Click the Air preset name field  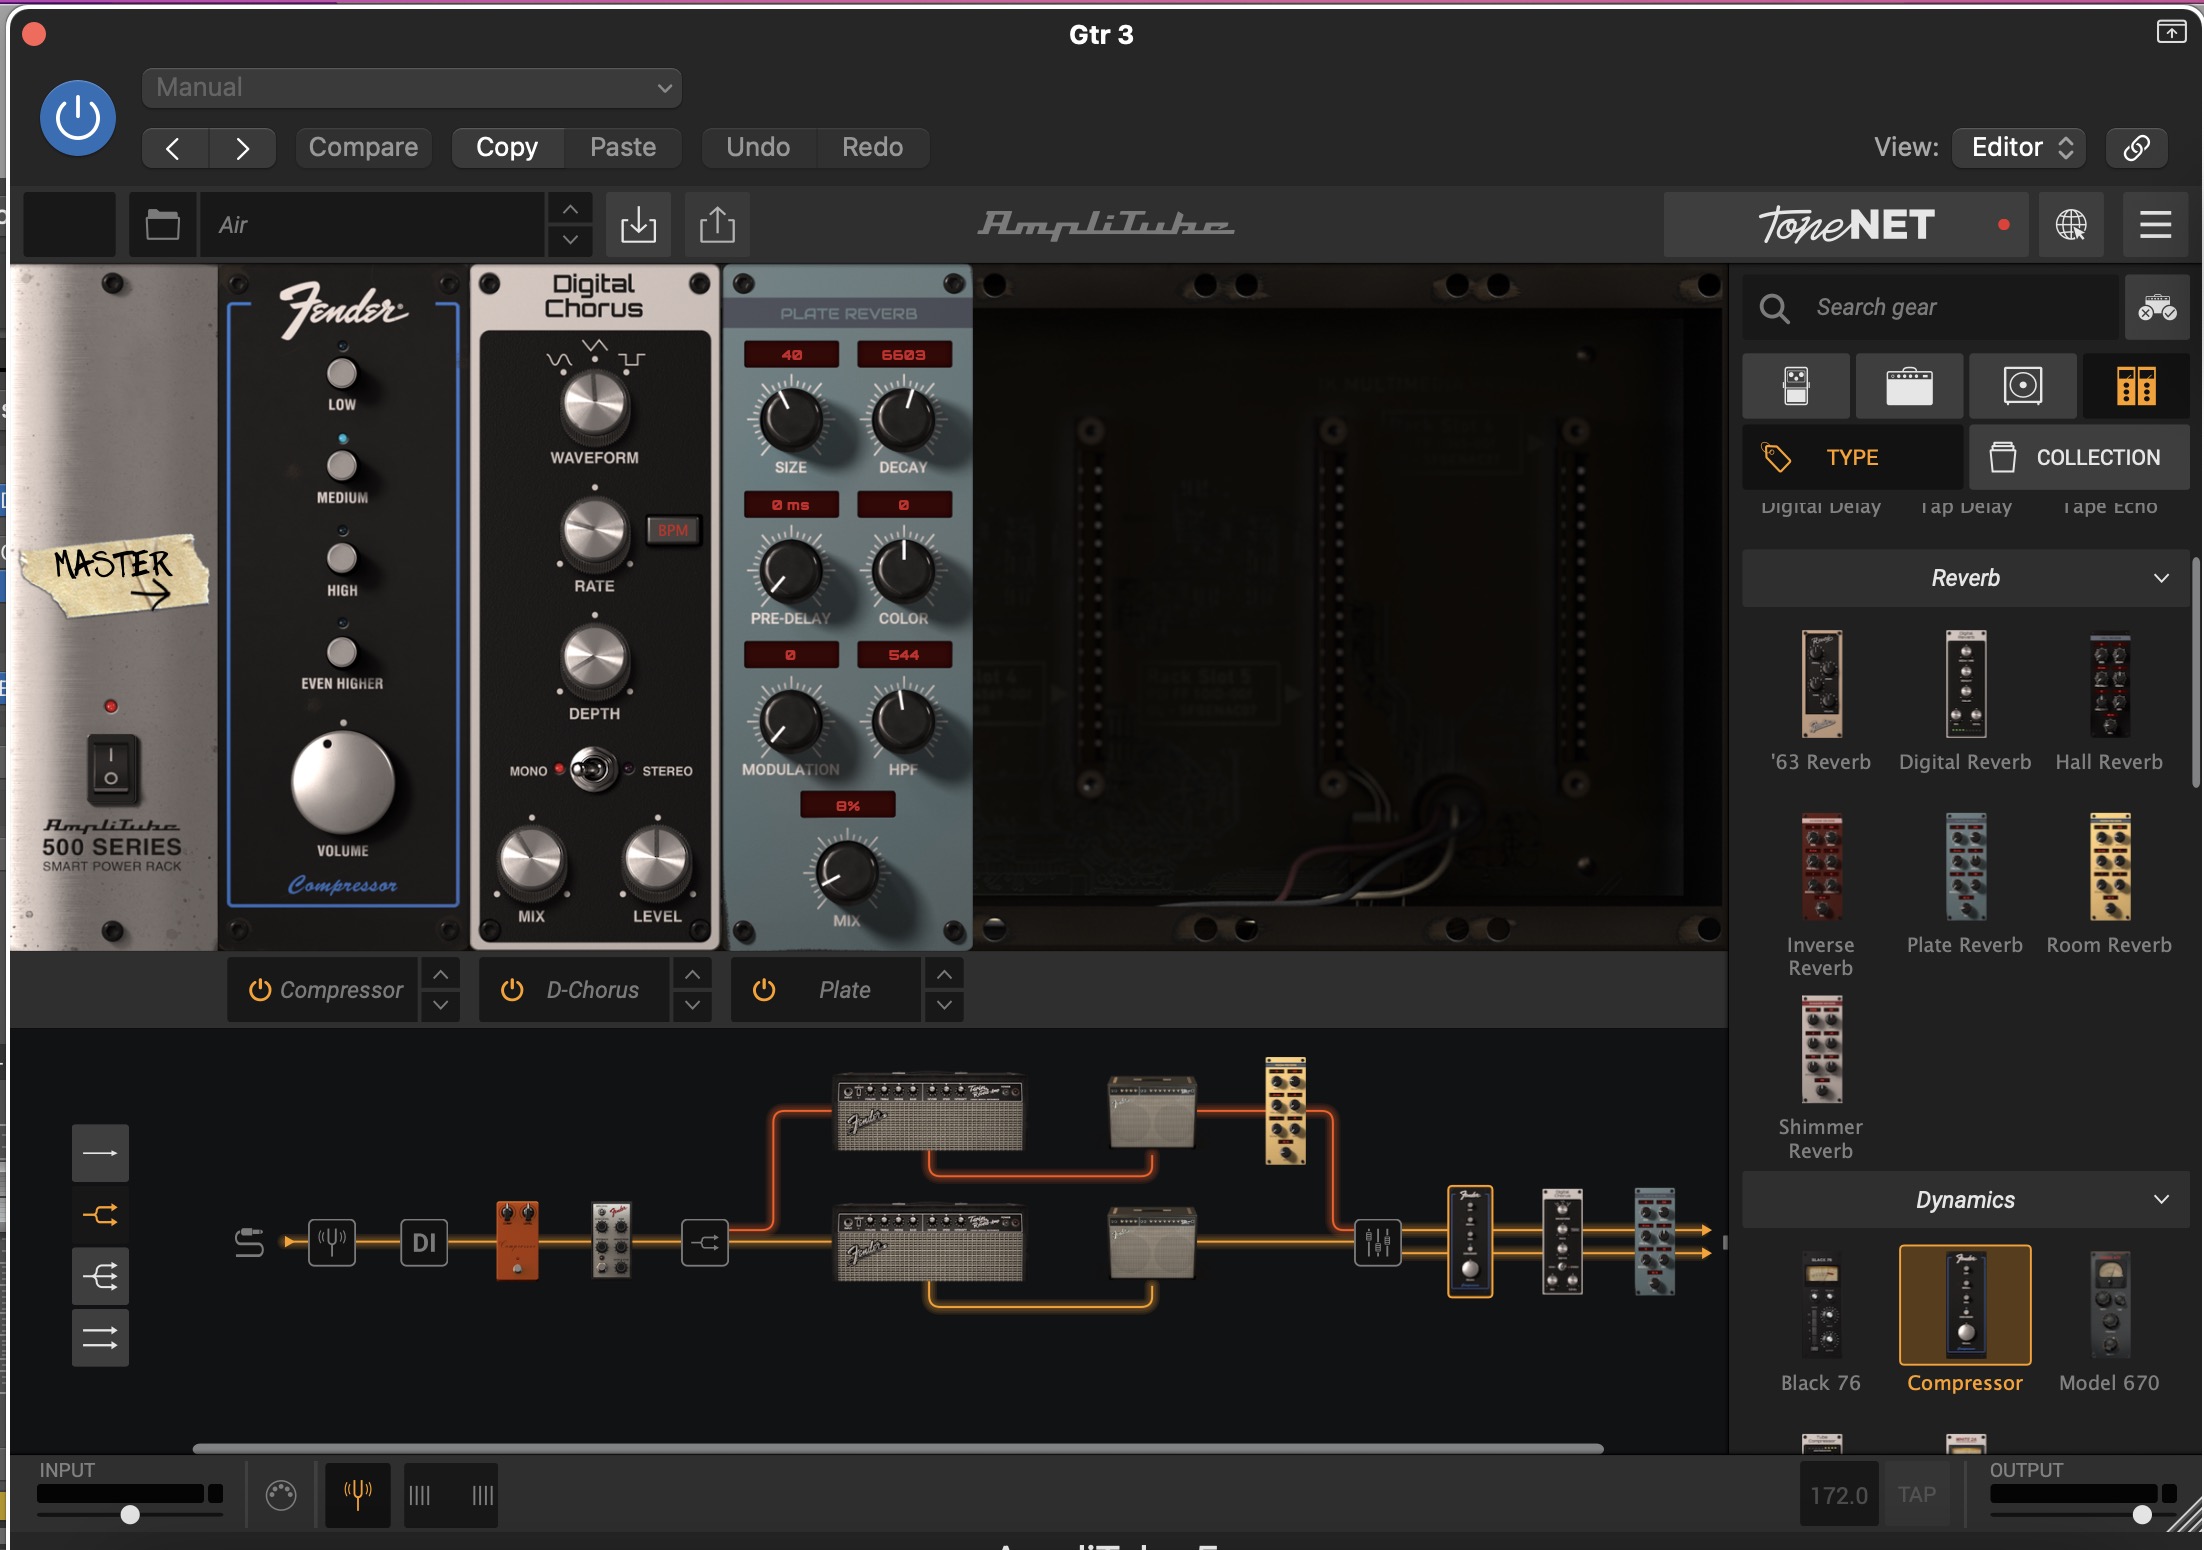pyautogui.click(x=372, y=225)
